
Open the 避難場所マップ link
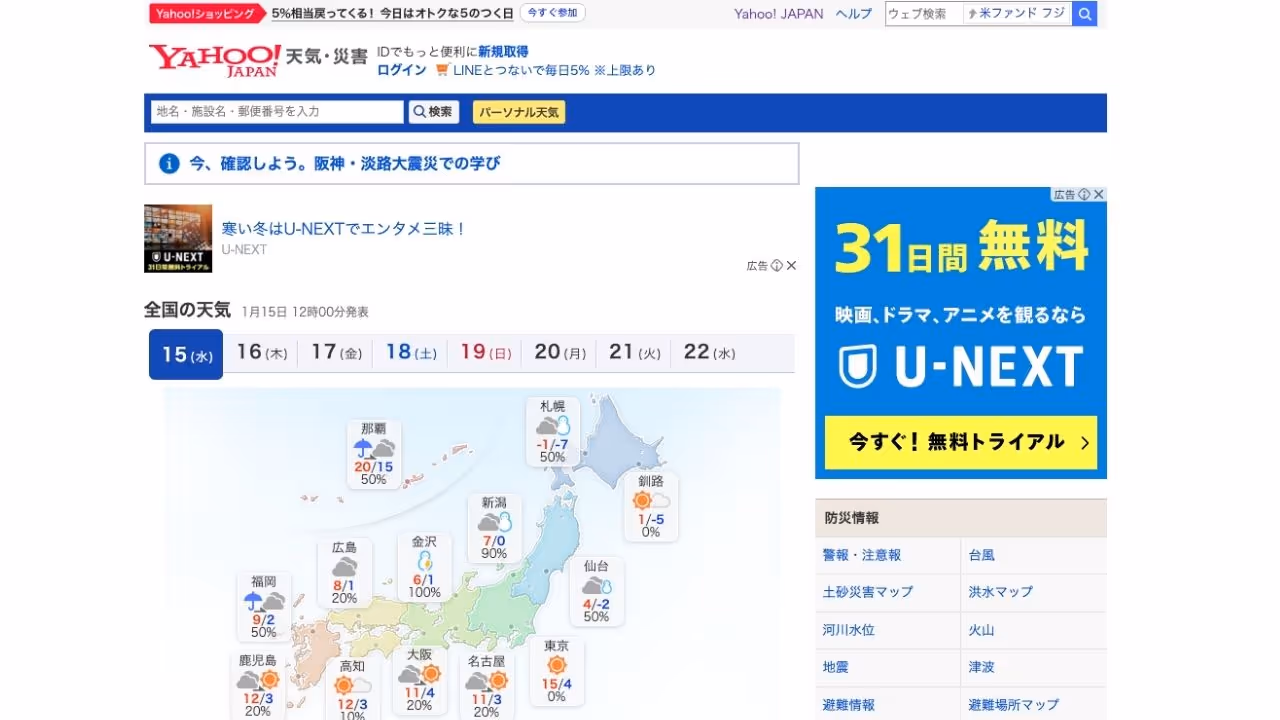tap(1014, 705)
